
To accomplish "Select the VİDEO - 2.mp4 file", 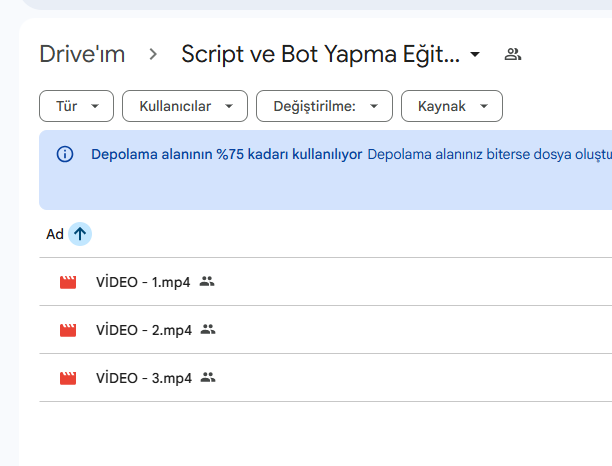I will click(x=326, y=330).
